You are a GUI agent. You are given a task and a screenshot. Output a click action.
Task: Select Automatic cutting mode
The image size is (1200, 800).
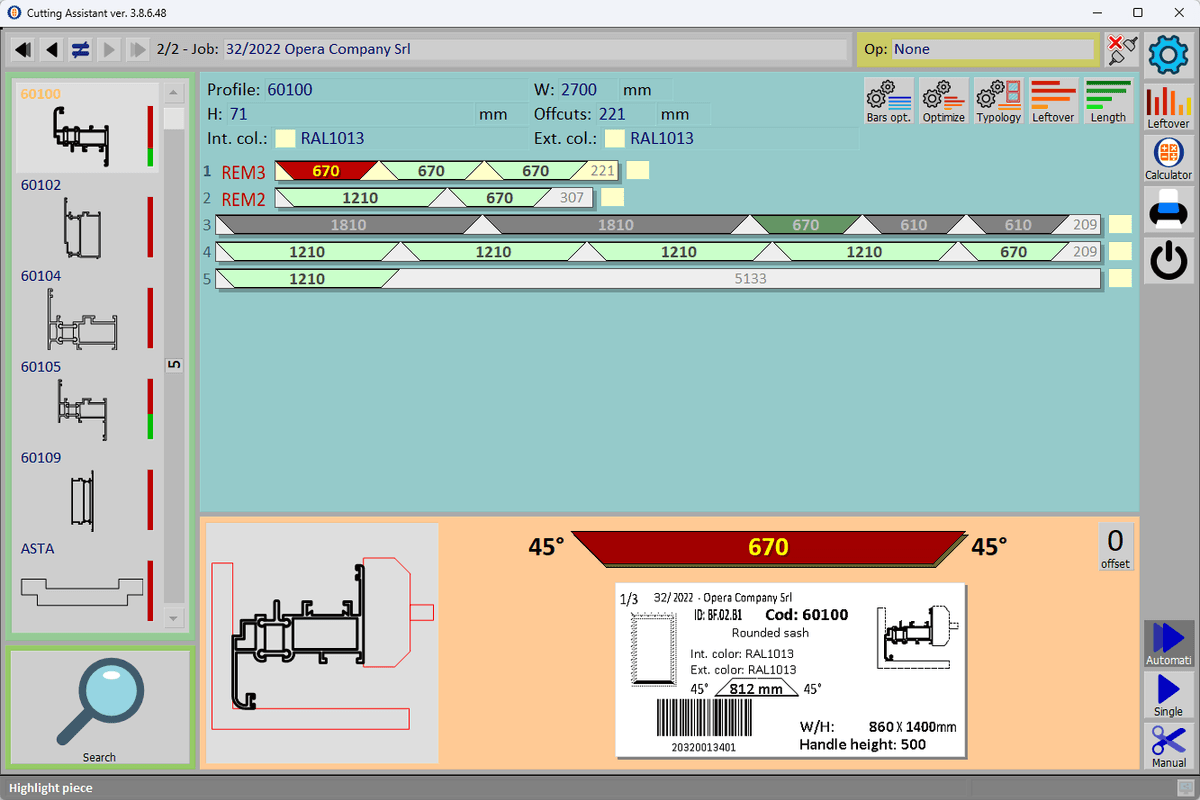tap(1168, 644)
